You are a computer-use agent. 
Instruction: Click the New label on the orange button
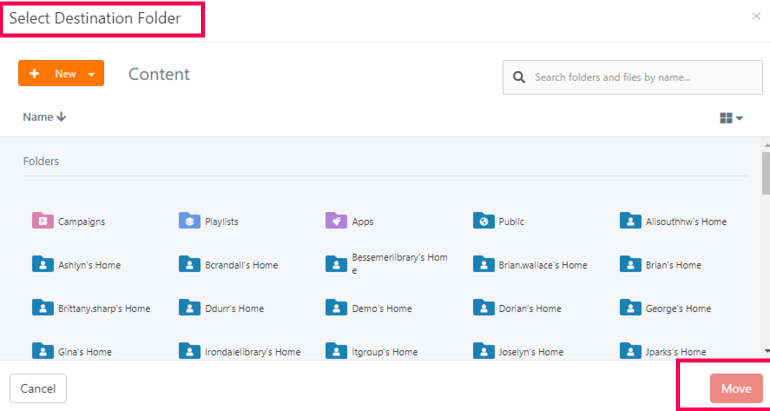[65, 74]
